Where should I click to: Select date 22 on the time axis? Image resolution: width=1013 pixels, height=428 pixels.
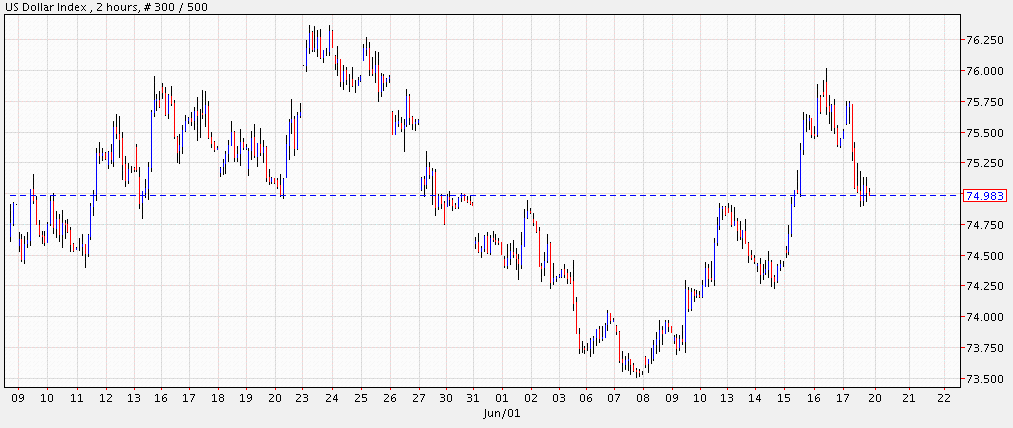[942, 398]
